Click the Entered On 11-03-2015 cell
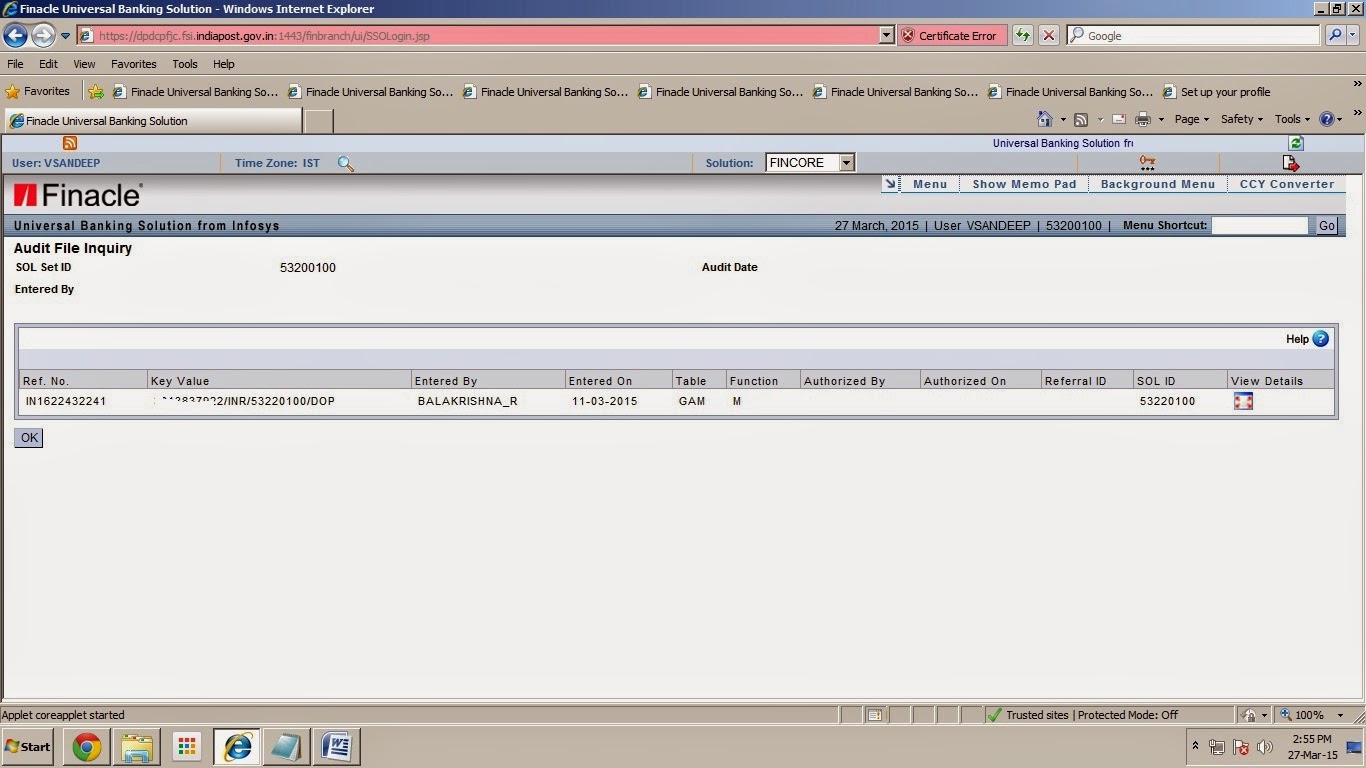Screen dimensions: 1366x768 point(604,401)
